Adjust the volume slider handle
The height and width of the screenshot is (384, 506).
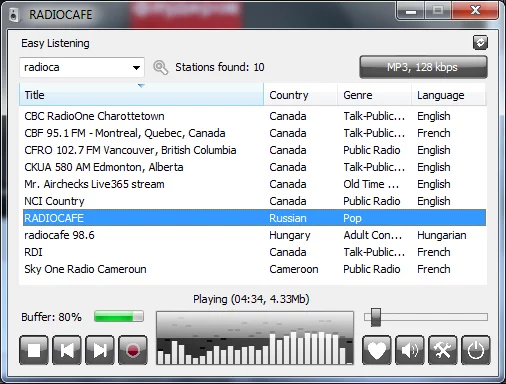[376, 317]
